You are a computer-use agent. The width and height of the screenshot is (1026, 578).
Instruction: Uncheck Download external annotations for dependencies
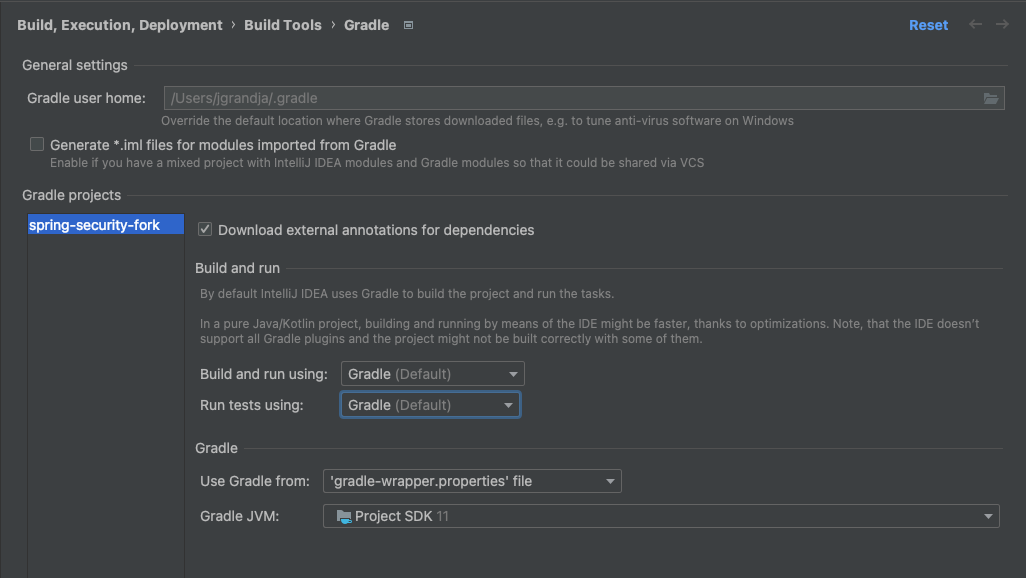205,230
